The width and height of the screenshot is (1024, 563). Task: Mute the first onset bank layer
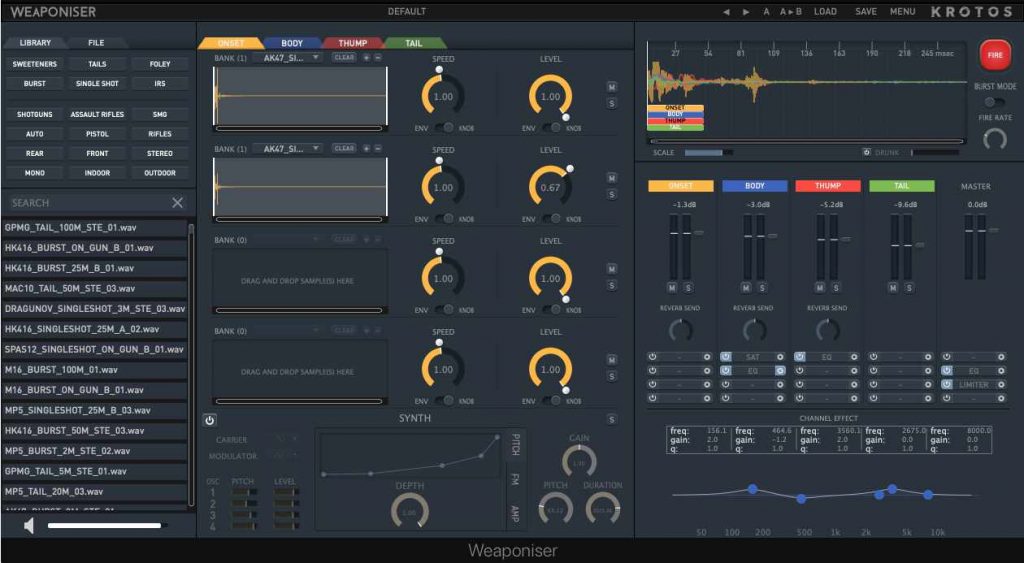pos(611,88)
